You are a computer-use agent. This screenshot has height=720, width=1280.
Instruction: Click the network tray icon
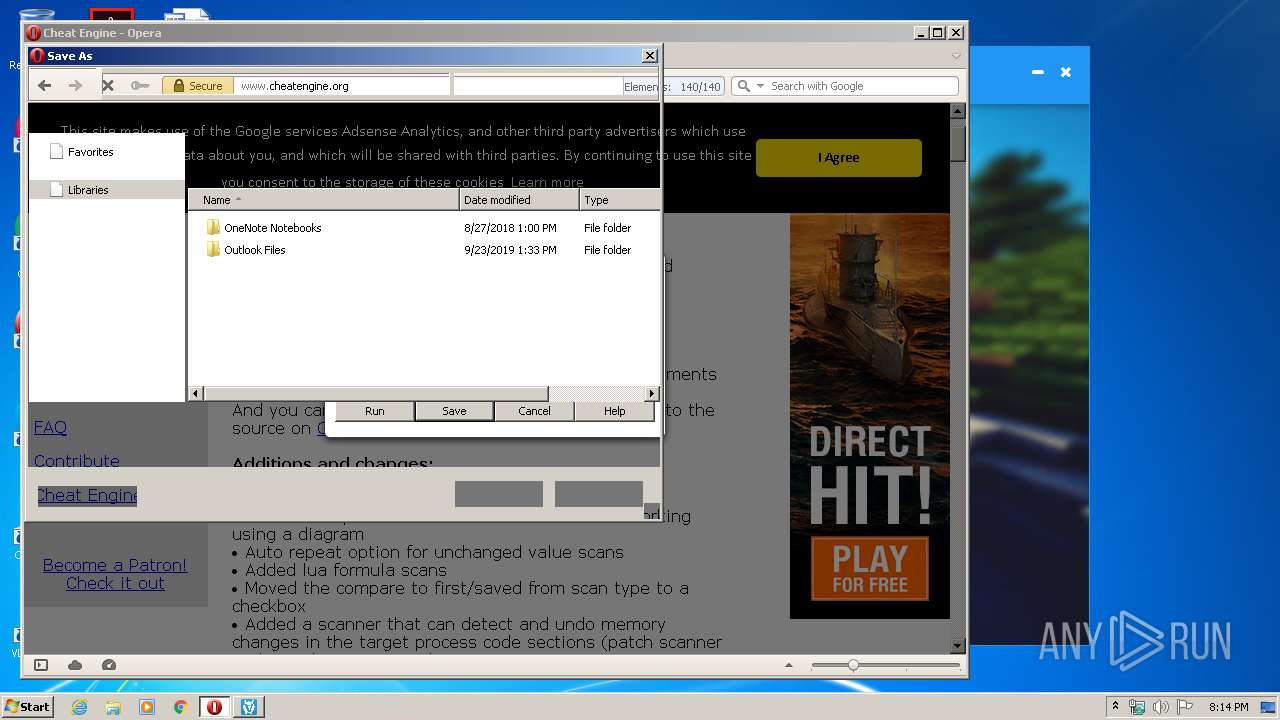click(1137, 707)
